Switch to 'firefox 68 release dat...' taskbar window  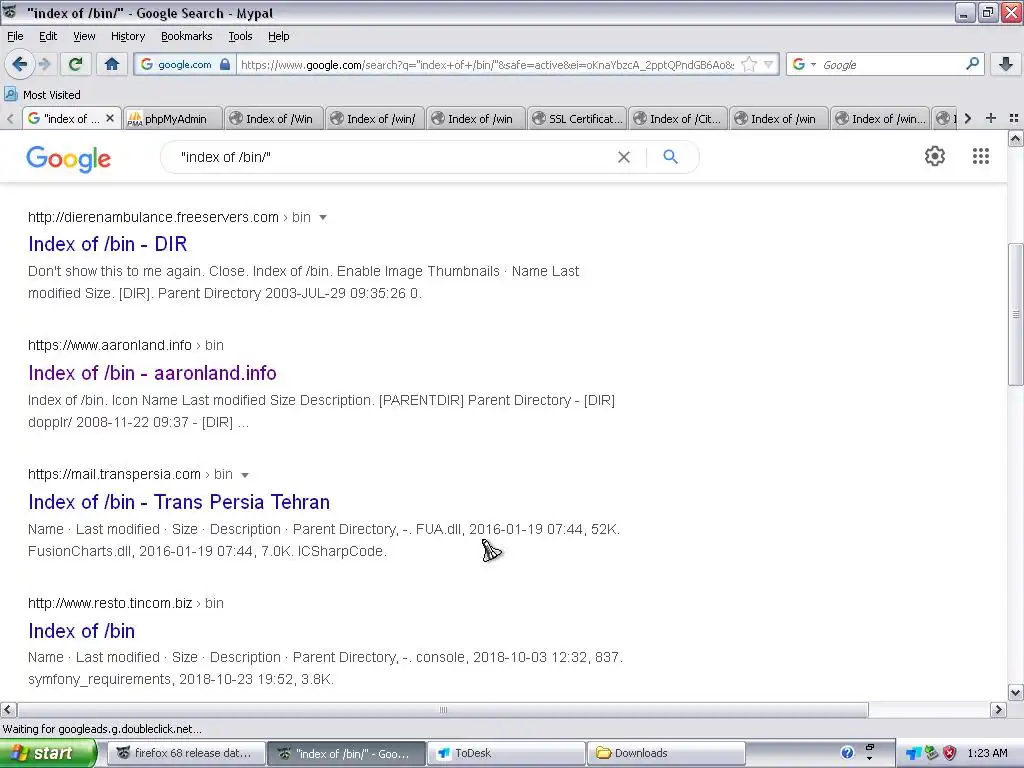click(186, 753)
